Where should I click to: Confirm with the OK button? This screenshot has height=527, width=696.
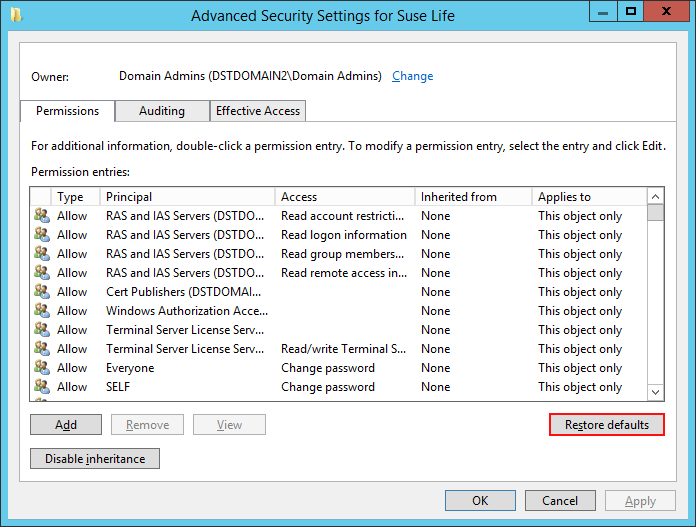480,501
